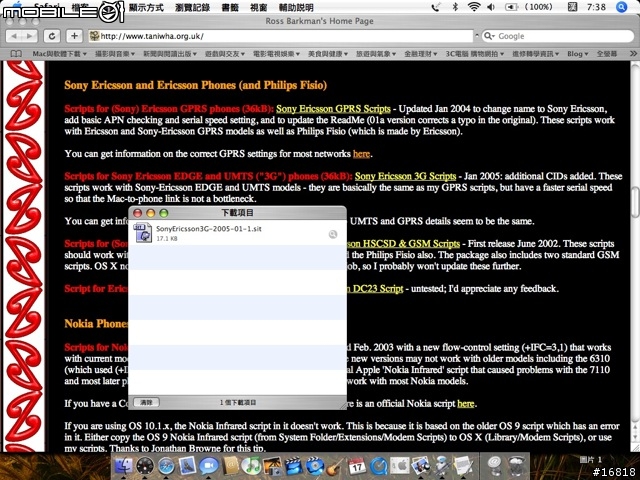
Task: Click the Spotlight search icon
Action: [622, 7]
